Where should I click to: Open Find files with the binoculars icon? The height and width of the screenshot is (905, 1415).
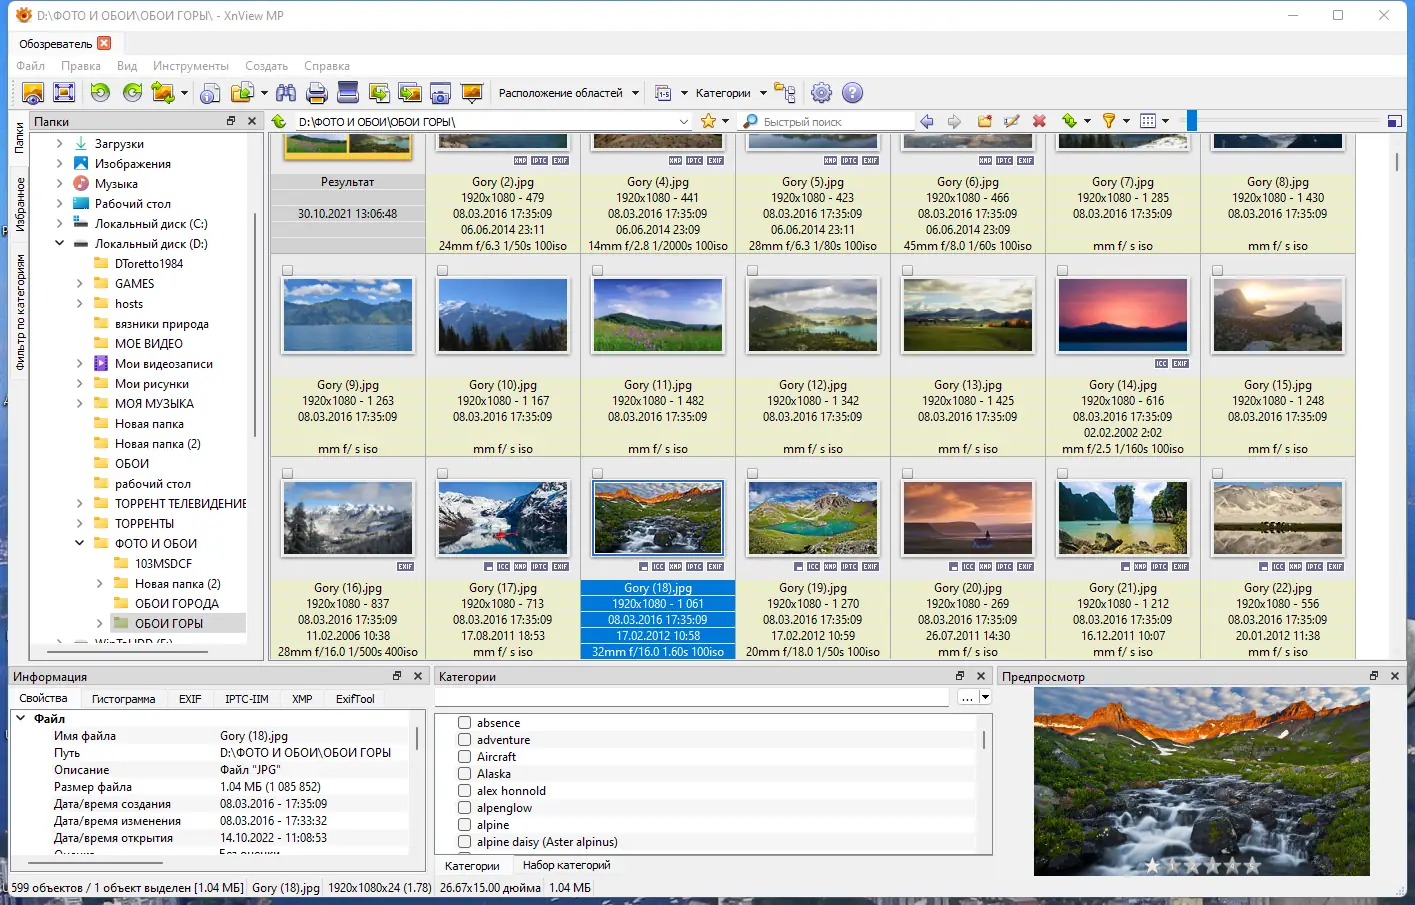(286, 93)
